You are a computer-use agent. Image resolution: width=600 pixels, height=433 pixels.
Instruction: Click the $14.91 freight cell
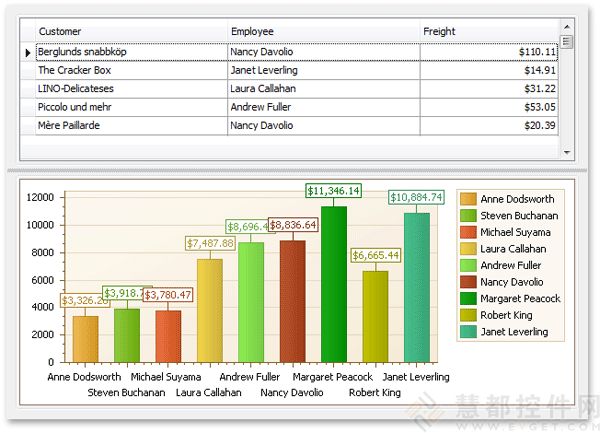click(488, 70)
